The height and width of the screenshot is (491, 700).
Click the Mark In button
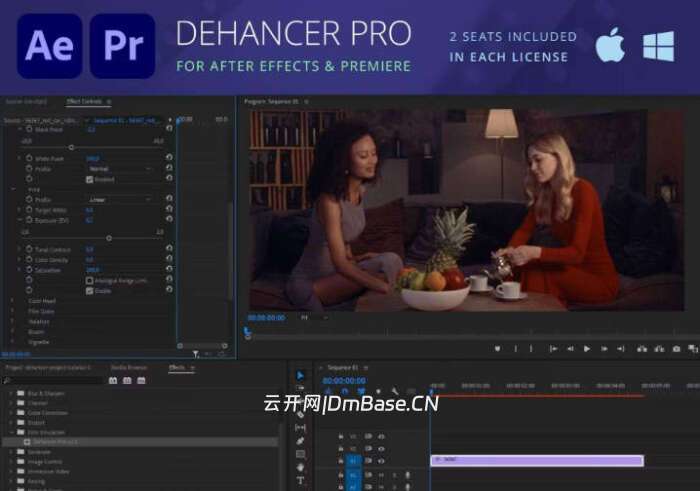tap(516, 349)
